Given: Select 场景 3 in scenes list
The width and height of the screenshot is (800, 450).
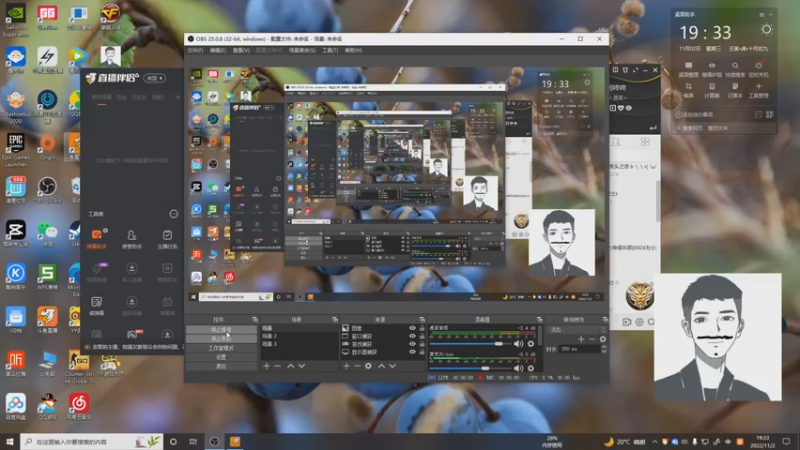Looking at the screenshot, I should tap(299, 344).
